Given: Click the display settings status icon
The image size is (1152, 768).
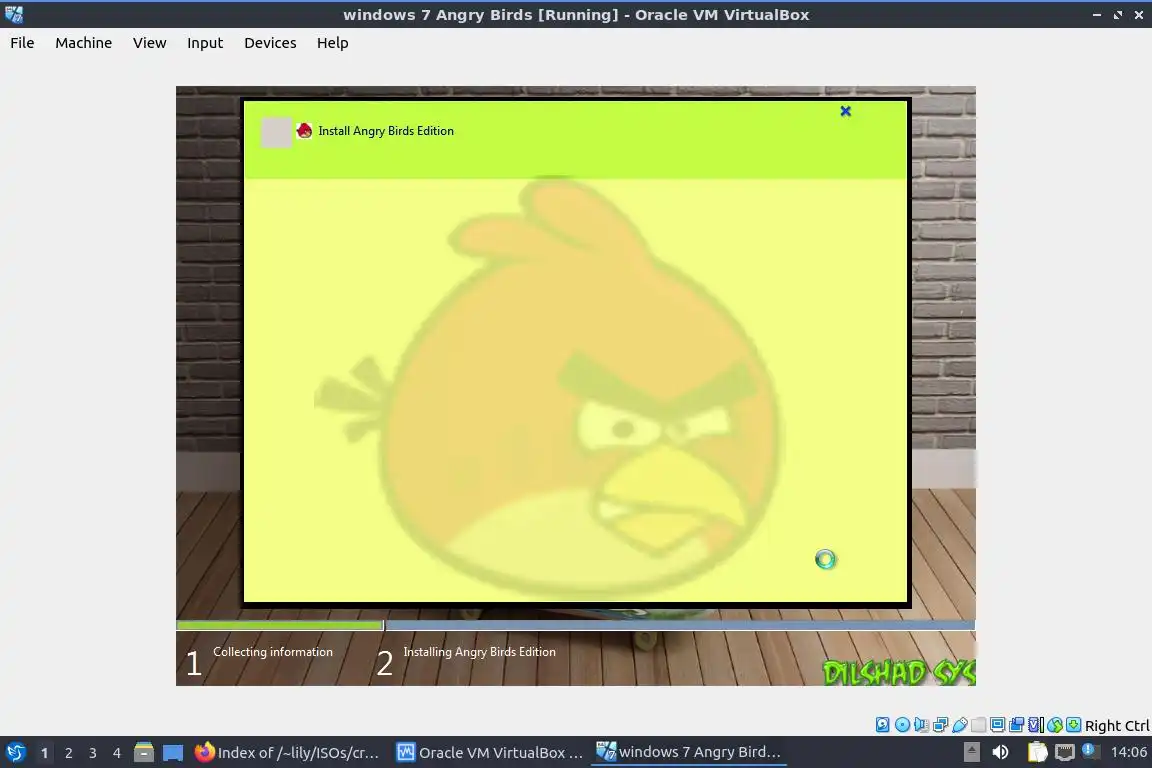Looking at the screenshot, I should click(x=998, y=725).
